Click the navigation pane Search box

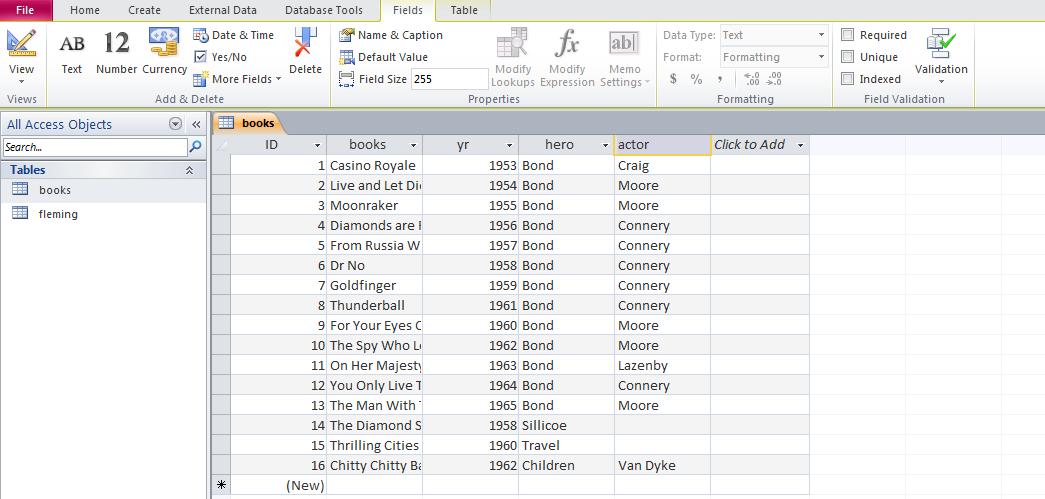click(95, 147)
